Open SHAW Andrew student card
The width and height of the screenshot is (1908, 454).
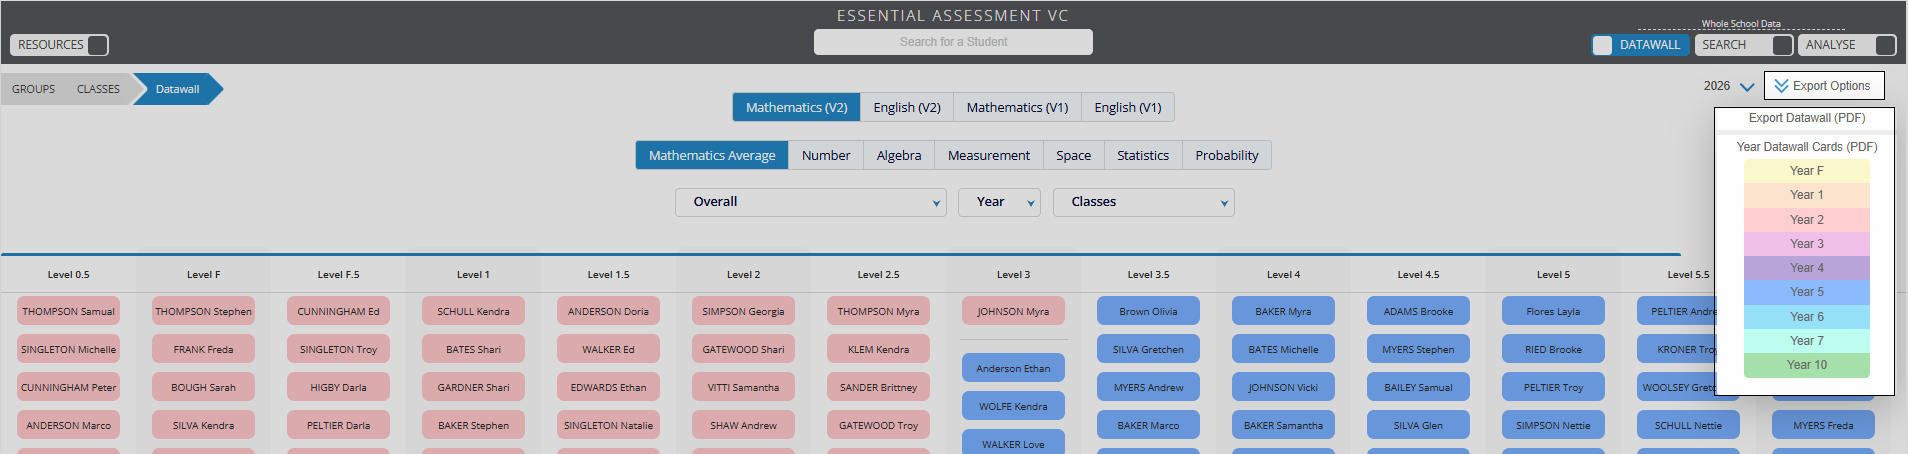click(744, 425)
